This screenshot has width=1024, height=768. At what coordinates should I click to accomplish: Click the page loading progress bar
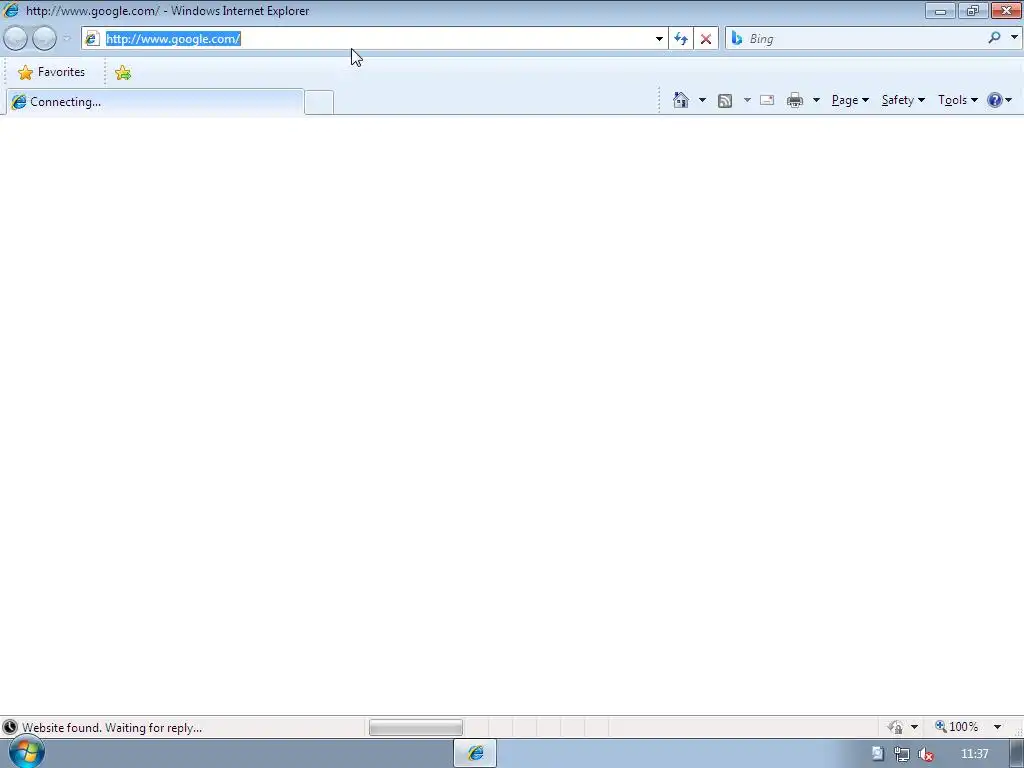(x=415, y=727)
